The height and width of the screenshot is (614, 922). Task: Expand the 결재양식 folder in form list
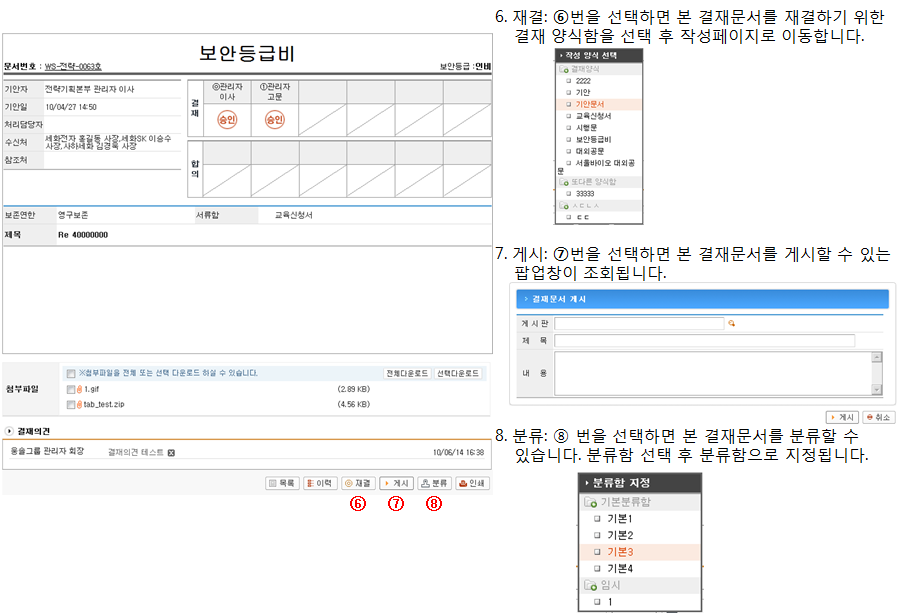564,69
